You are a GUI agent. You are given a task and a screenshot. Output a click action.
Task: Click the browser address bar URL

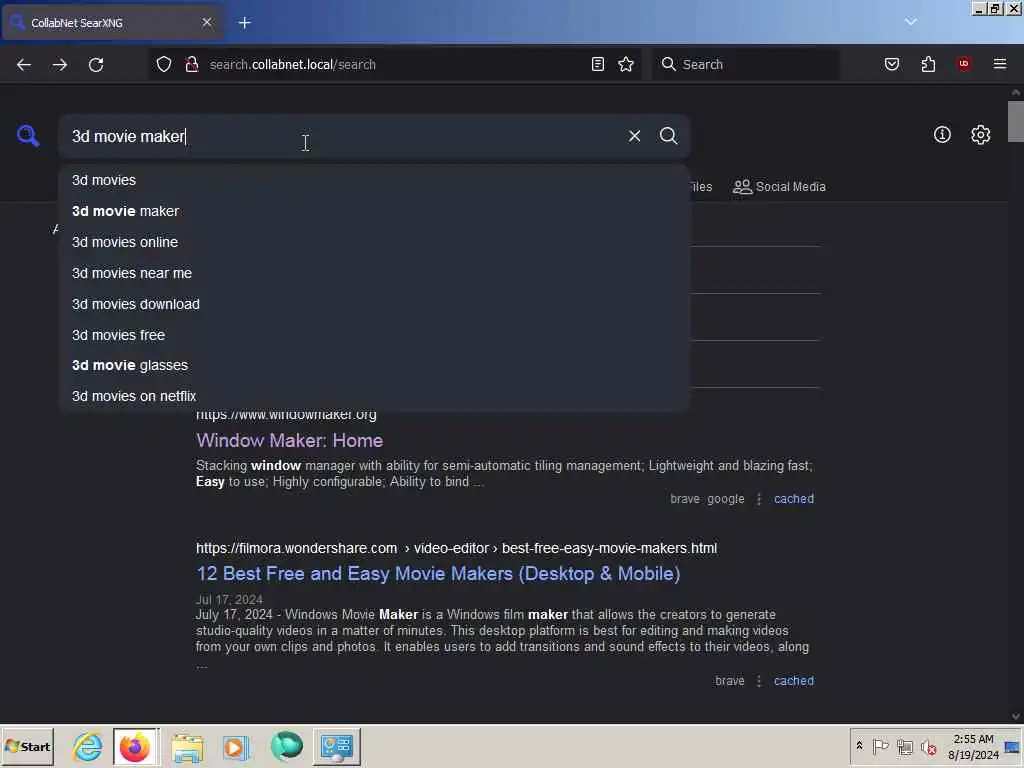[x=293, y=65]
